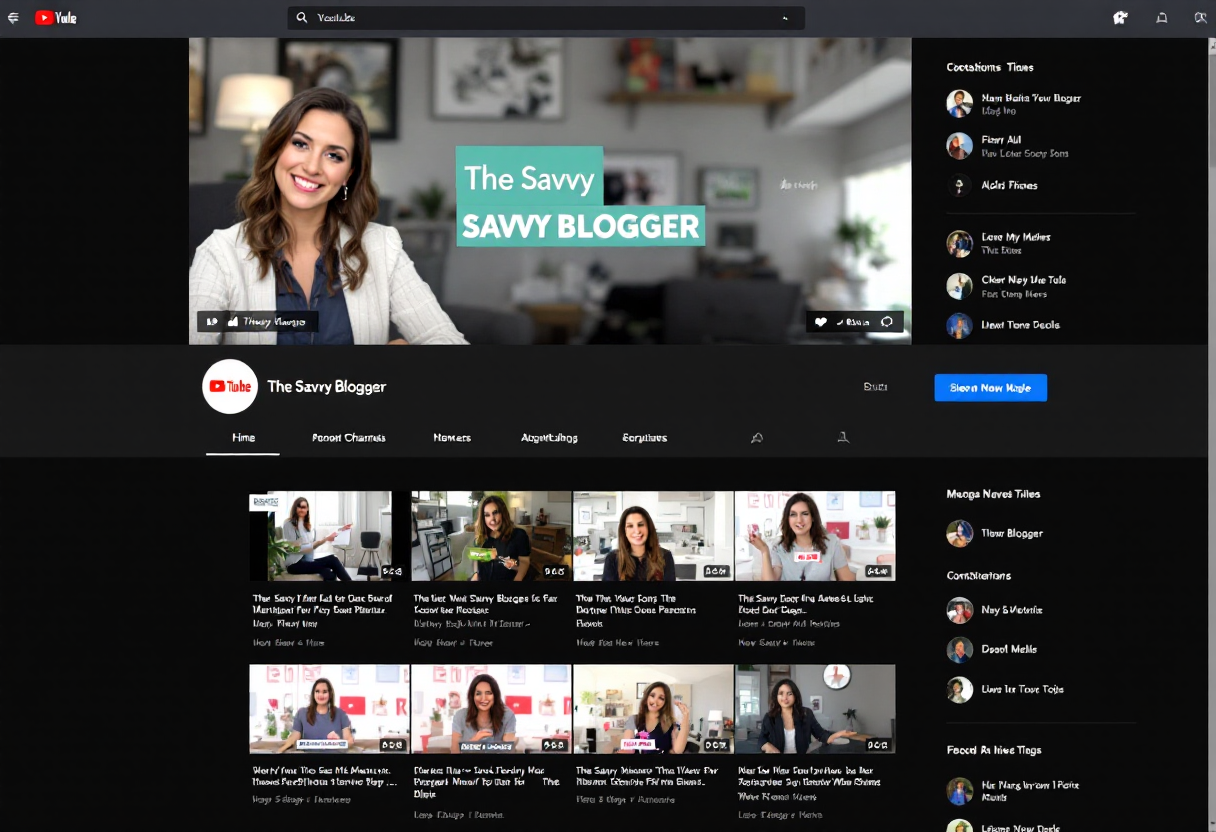Click inside the top search field
1216x832 pixels.
point(546,18)
